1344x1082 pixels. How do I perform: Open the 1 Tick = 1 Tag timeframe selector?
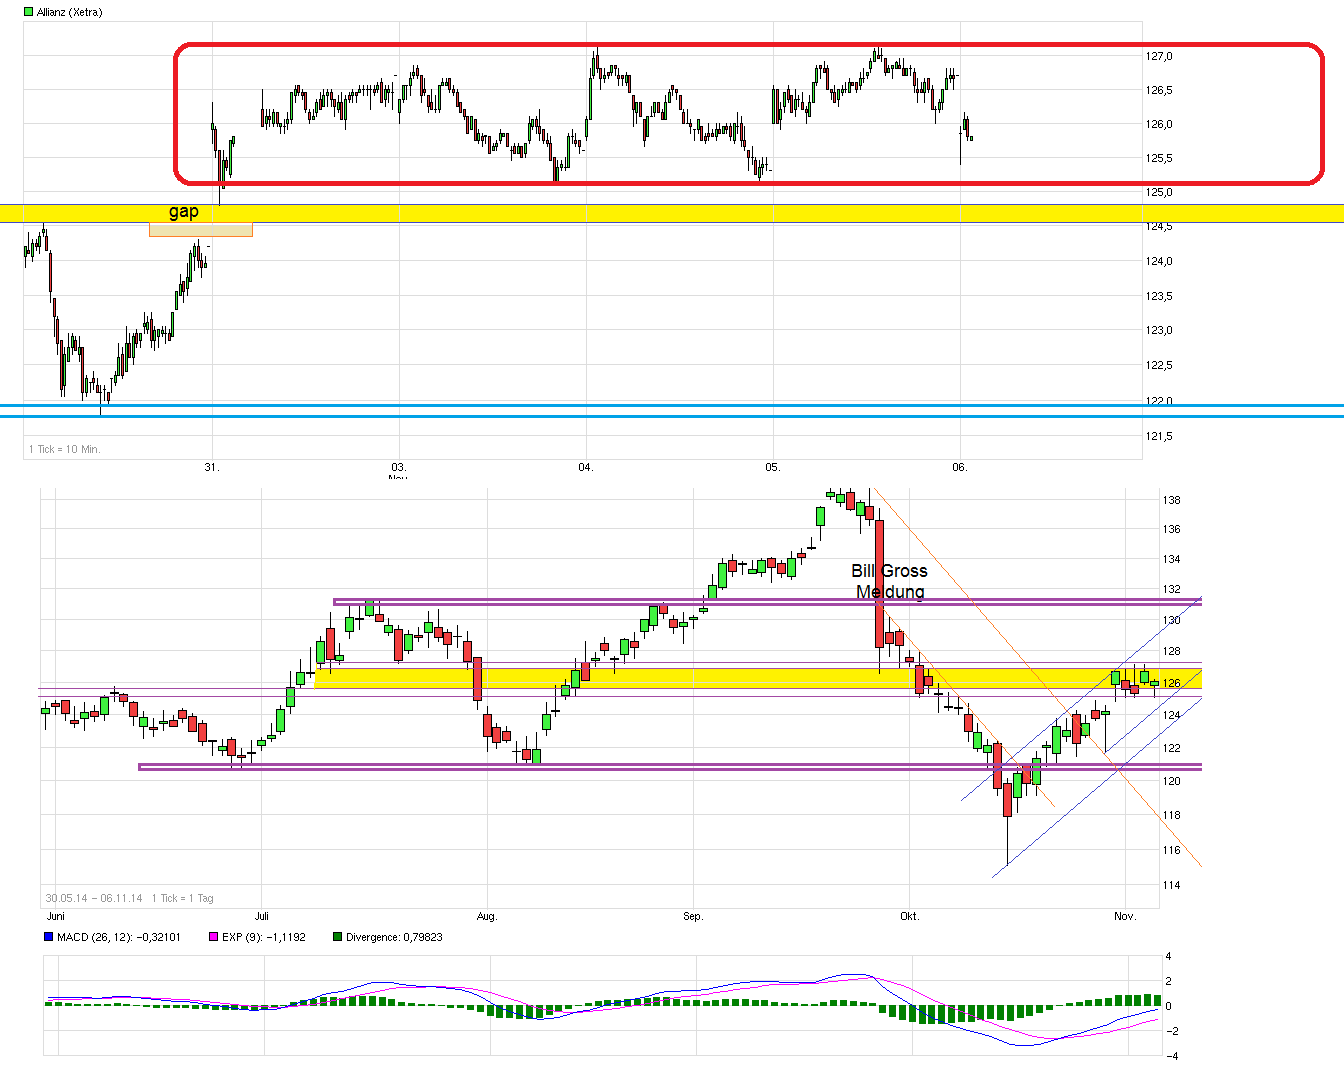[x=183, y=898]
